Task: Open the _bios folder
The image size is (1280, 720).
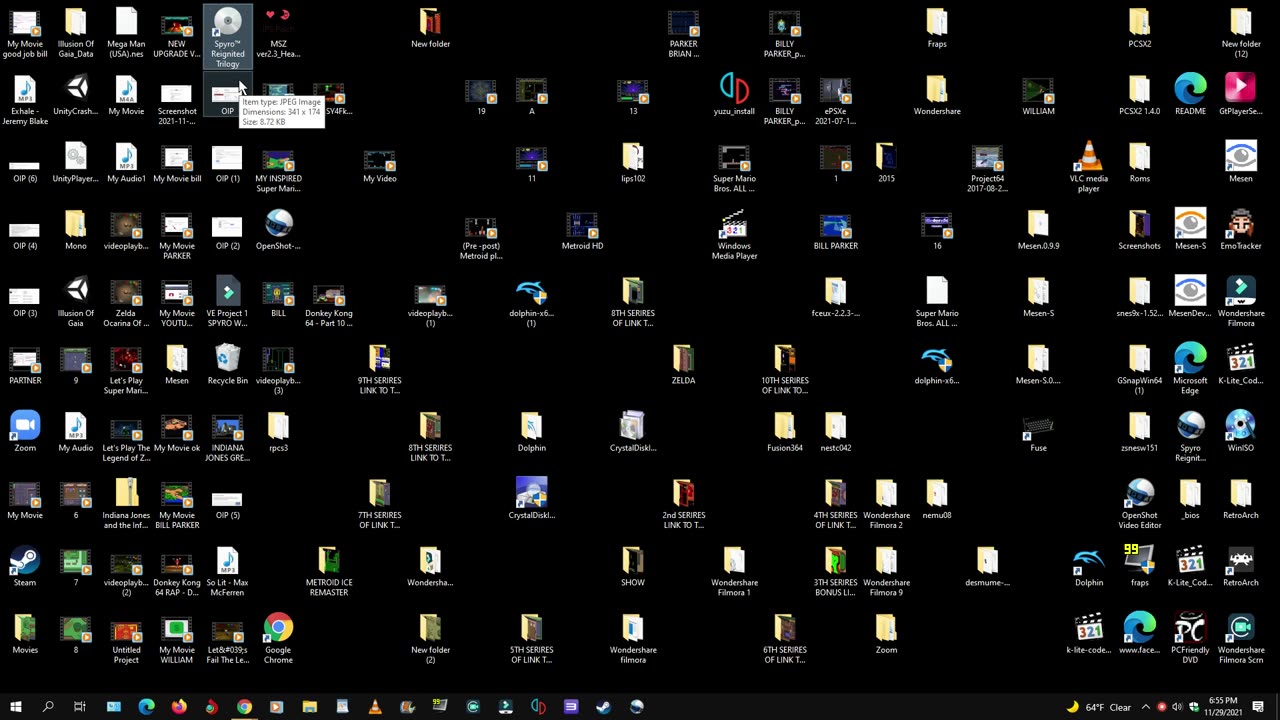Action: pyautogui.click(x=1190, y=499)
